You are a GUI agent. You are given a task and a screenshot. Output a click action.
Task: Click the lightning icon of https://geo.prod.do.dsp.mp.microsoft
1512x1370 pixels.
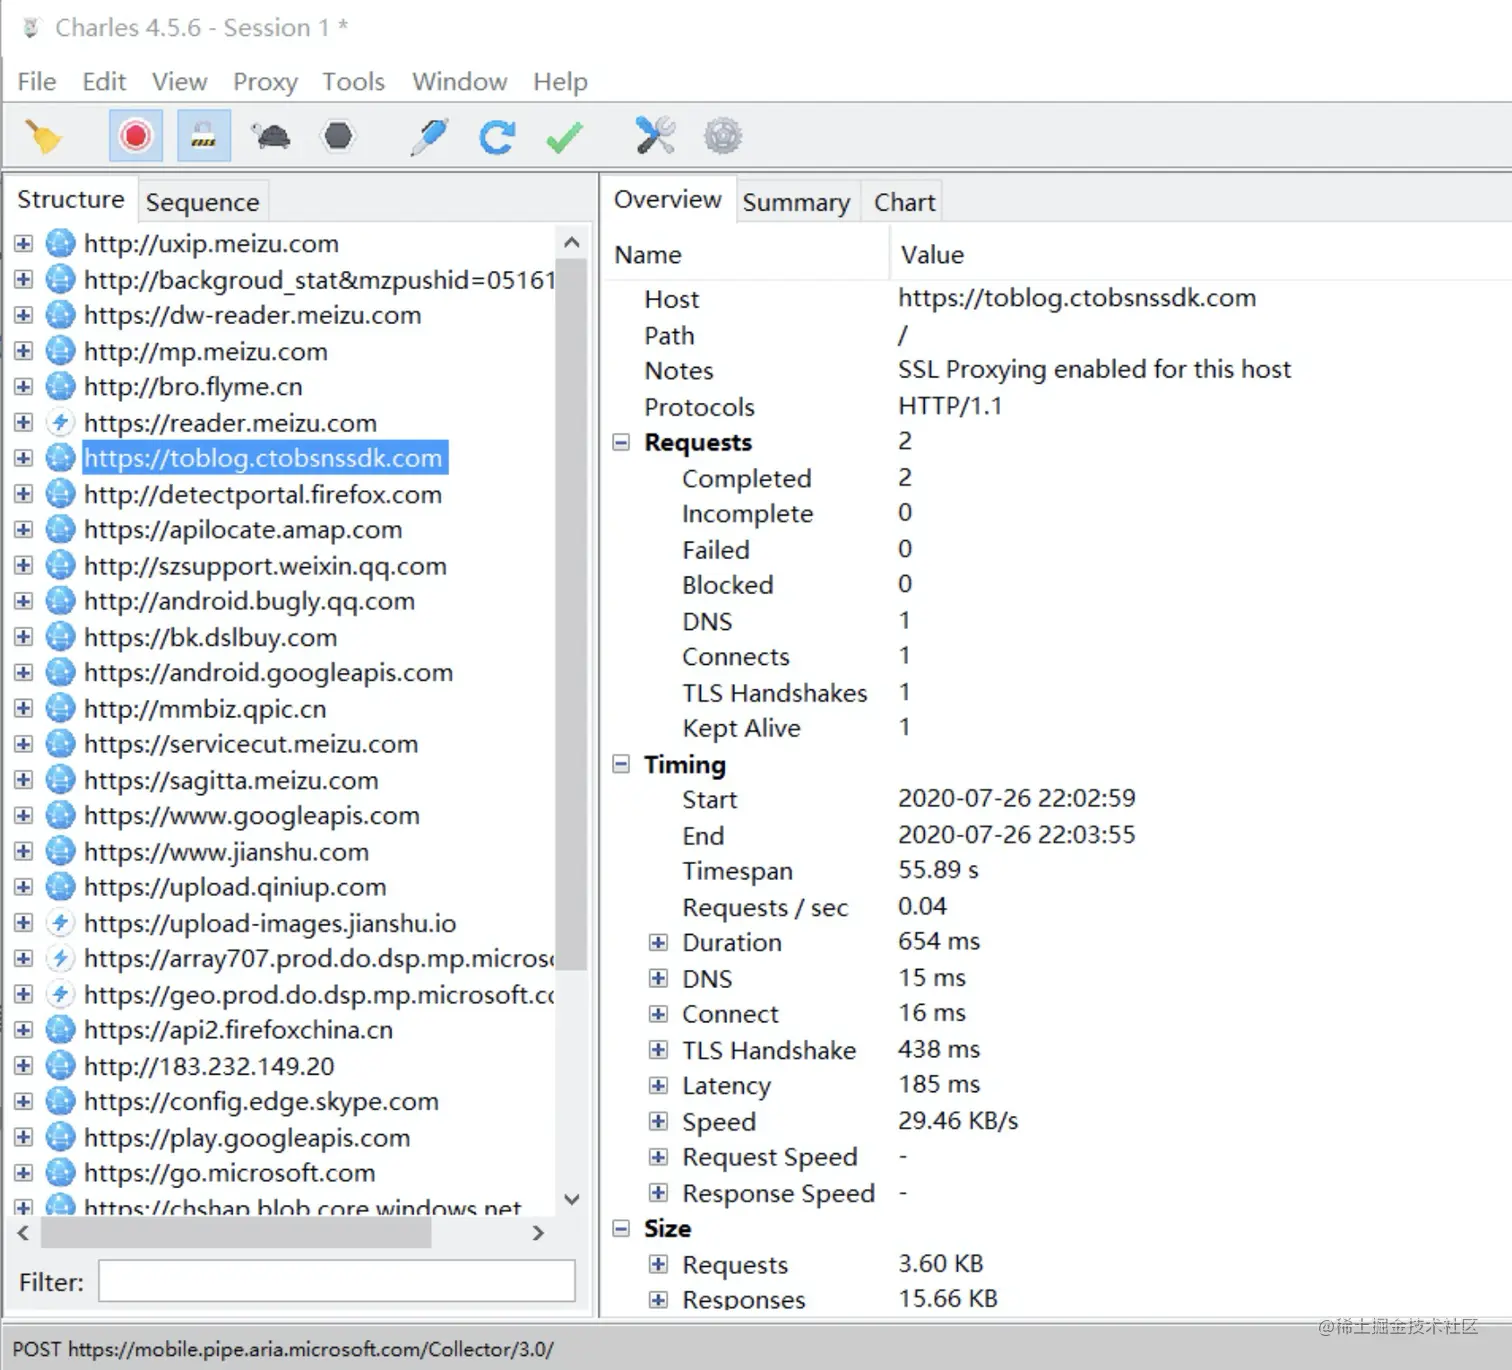coord(60,994)
